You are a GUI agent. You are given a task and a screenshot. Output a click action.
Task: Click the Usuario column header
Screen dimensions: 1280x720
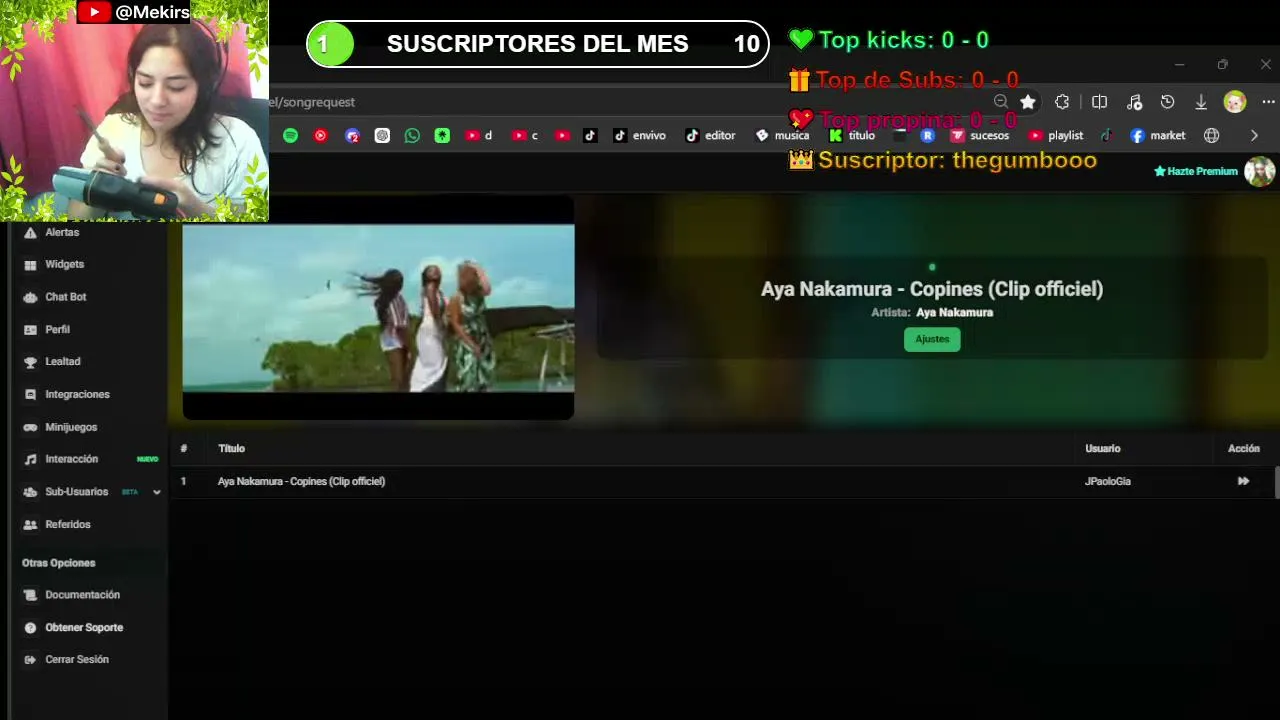tap(1103, 448)
